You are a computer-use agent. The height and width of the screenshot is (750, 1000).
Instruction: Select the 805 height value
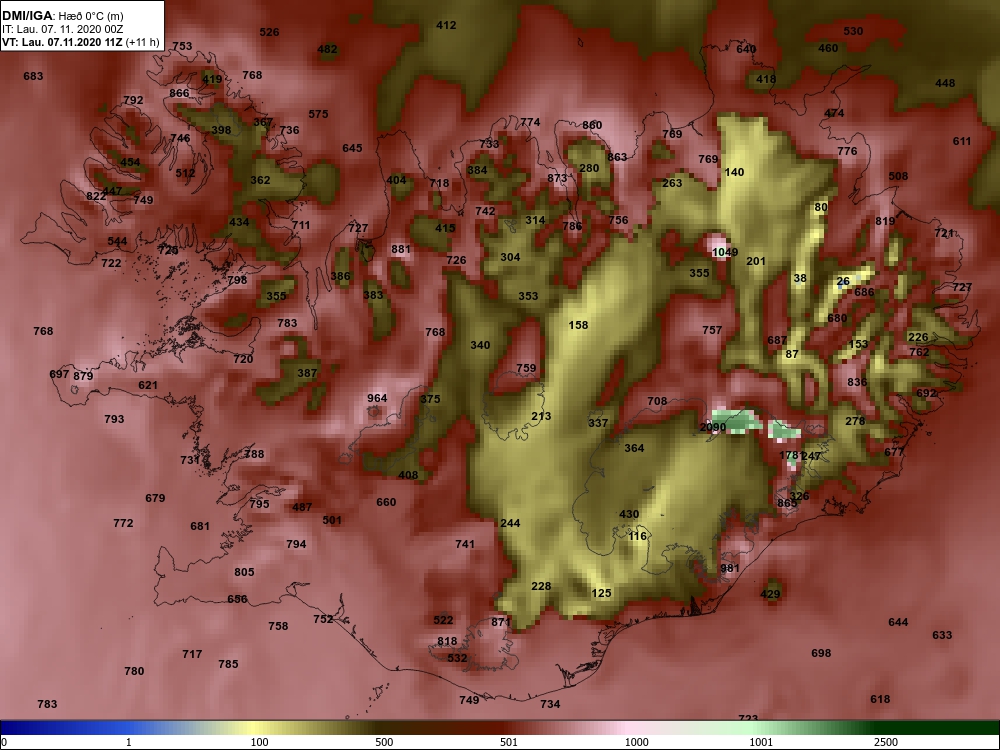pyautogui.click(x=244, y=572)
